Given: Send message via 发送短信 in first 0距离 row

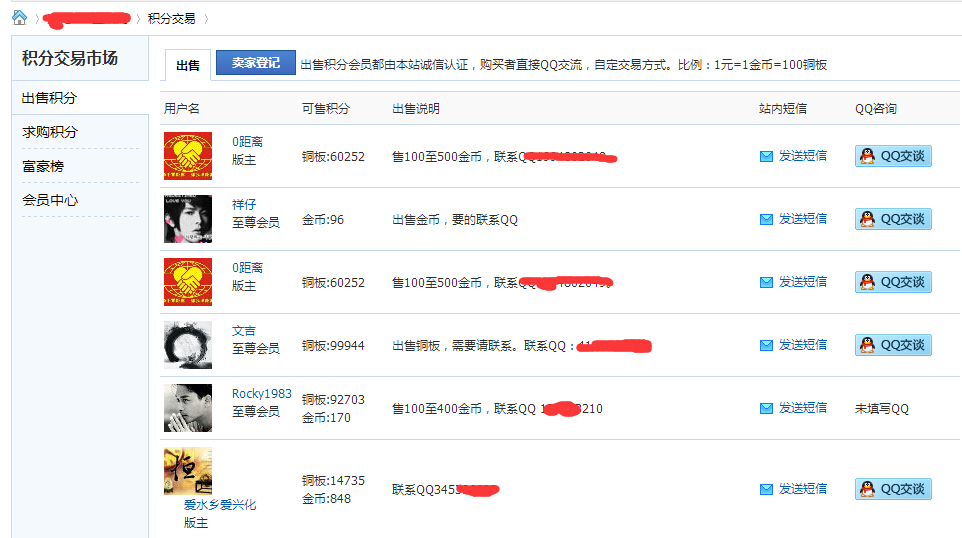Looking at the screenshot, I should pyautogui.click(x=802, y=156).
